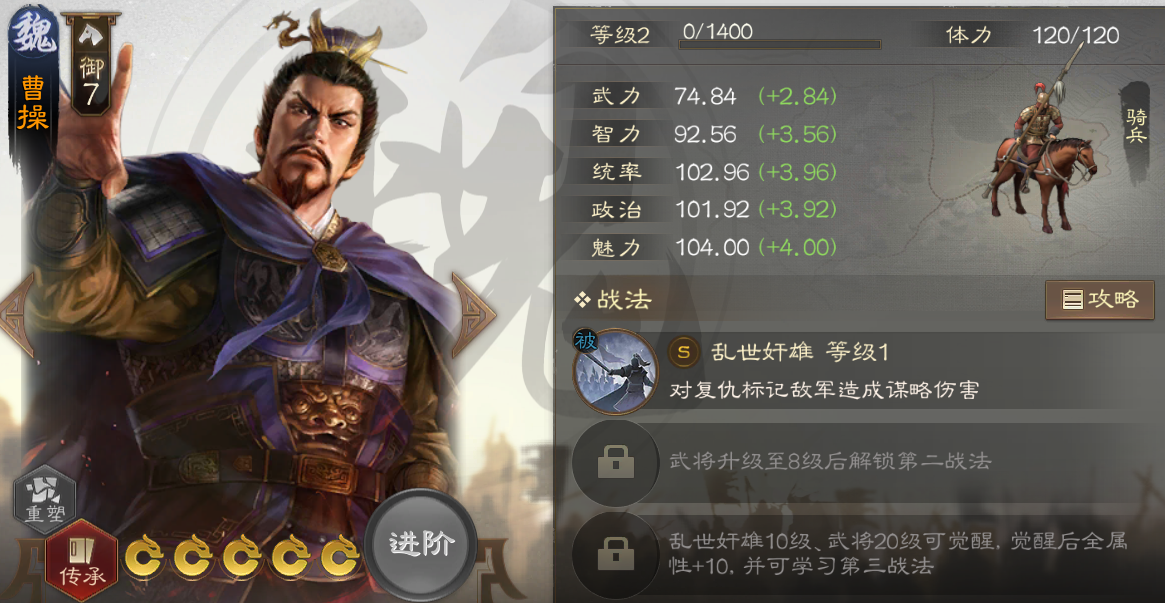1165x603 pixels.
Task: Tap the 体力 stamina value
Action: click(1075, 35)
